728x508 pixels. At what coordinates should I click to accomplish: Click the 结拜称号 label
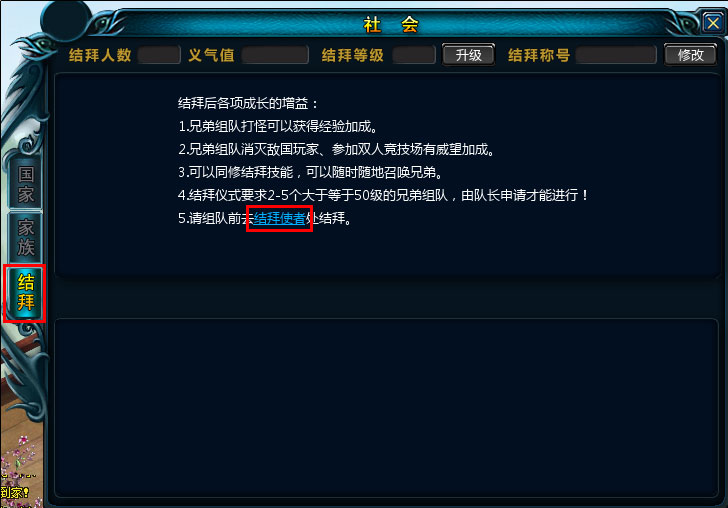click(539, 55)
